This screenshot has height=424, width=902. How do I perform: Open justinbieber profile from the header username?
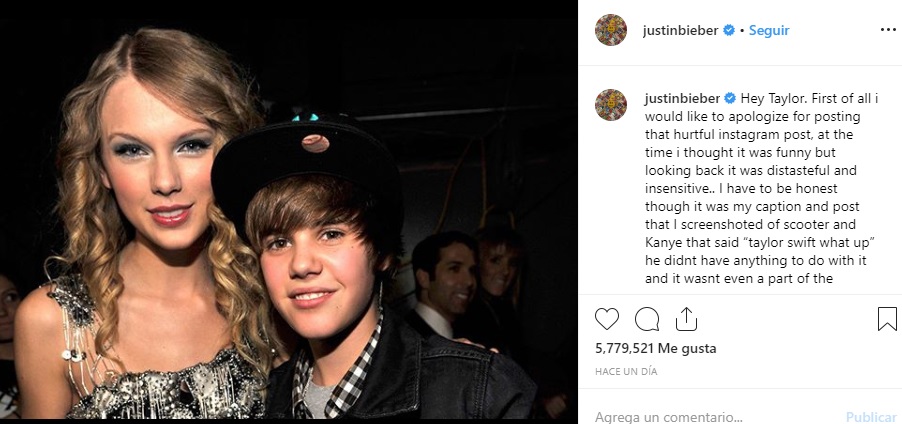[681, 30]
